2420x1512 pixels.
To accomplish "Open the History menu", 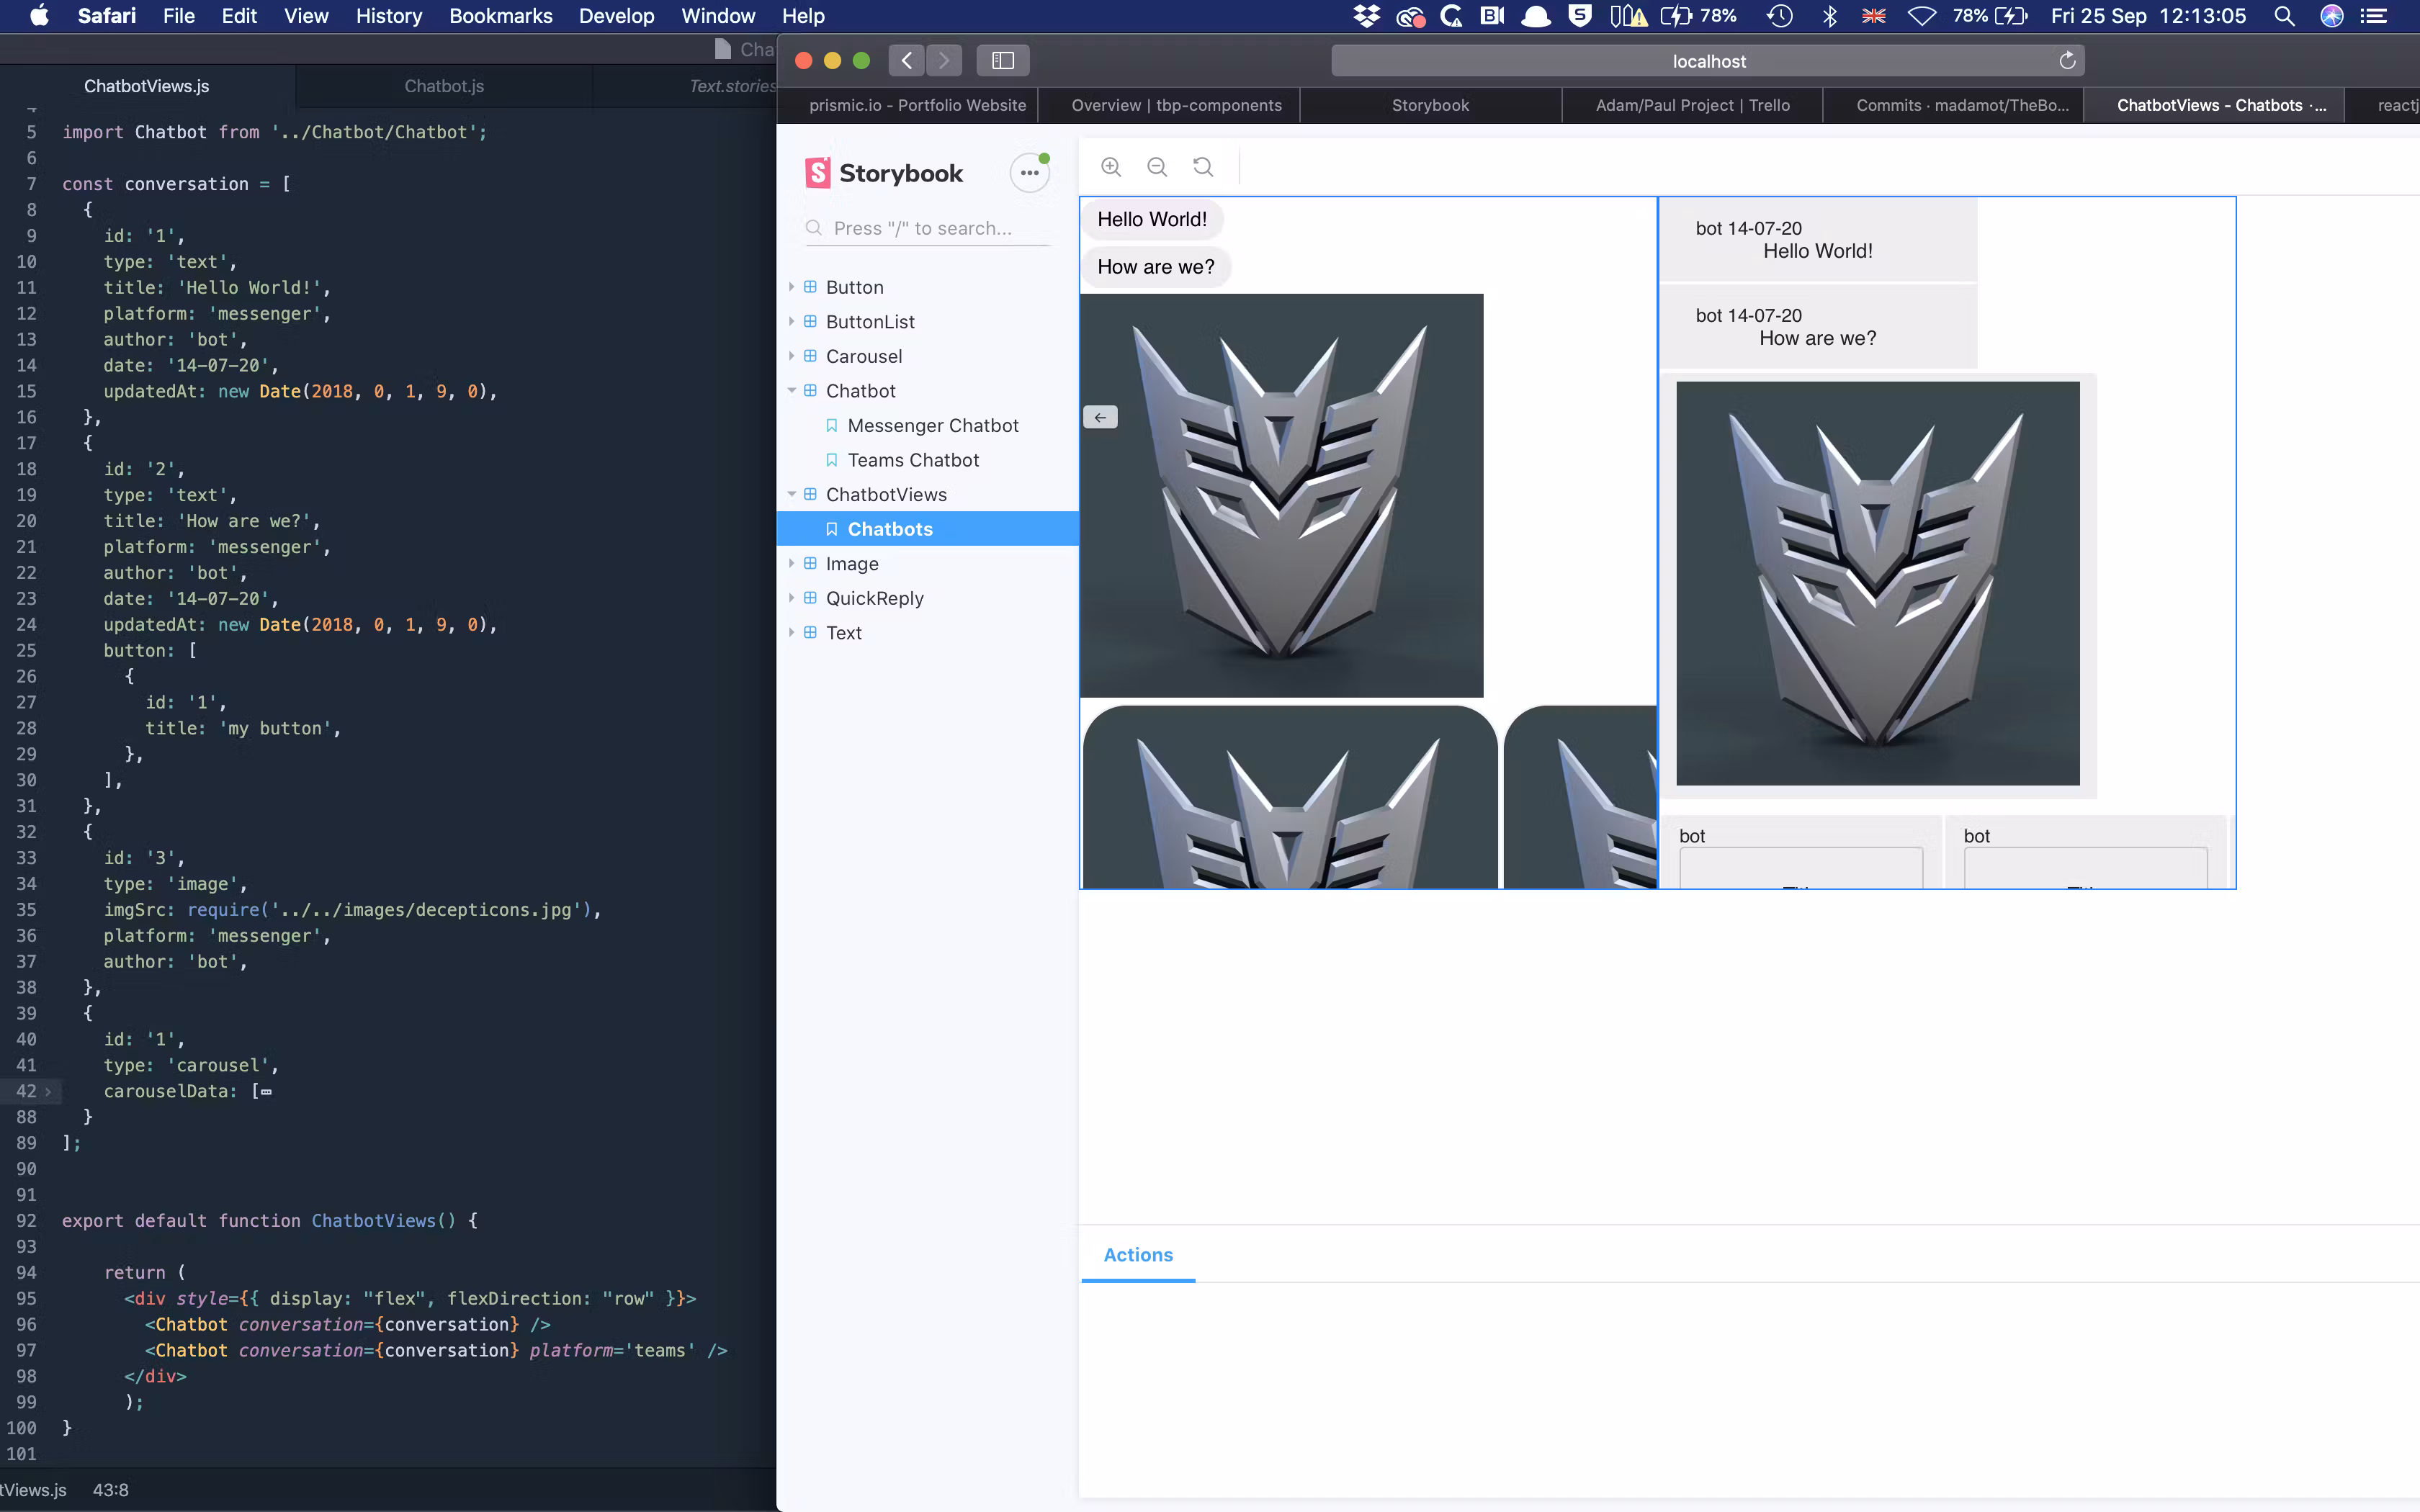I will pyautogui.click(x=389, y=16).
